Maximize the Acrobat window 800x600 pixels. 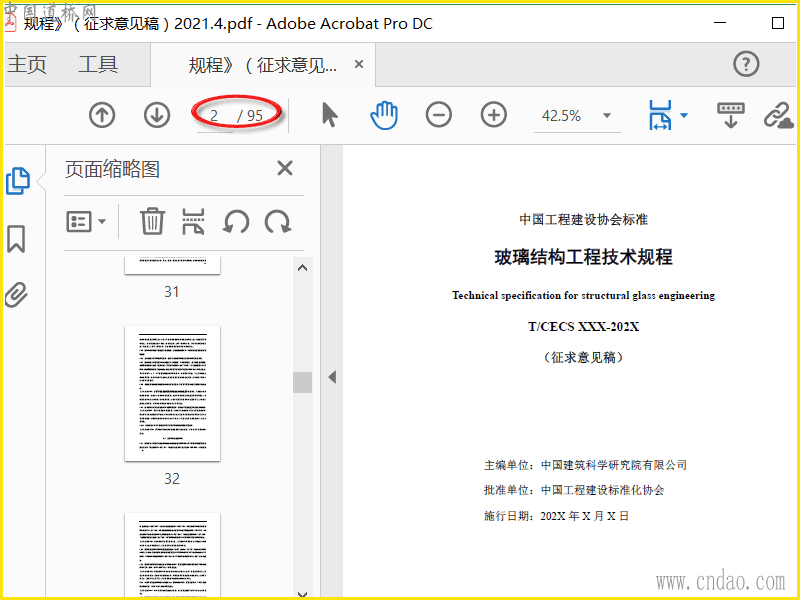coord(778,23)
